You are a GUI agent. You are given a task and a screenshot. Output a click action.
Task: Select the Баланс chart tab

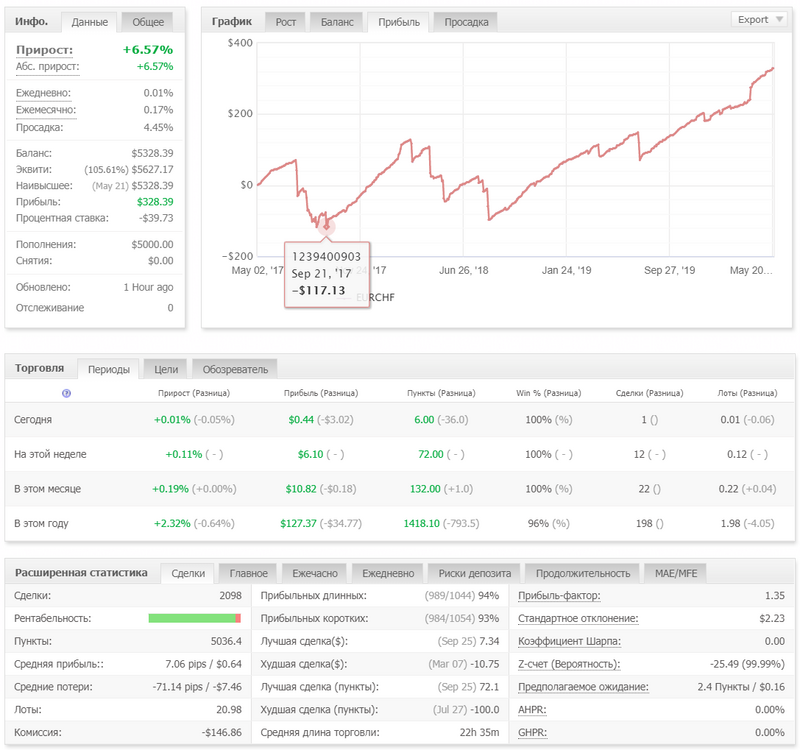pyautogui.click(x=337, y=22)
